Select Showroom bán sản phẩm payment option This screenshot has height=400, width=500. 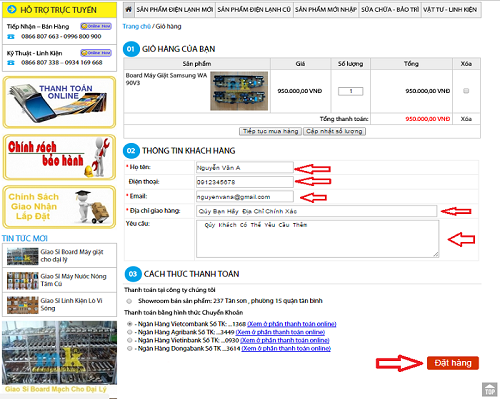(x=129, y=301)
